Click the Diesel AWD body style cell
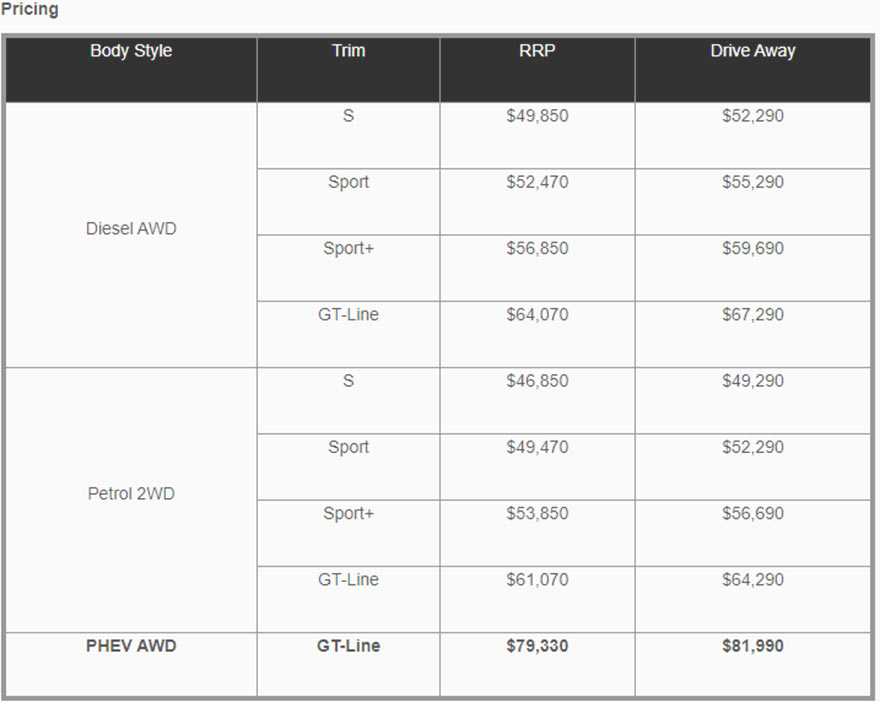Viewport: 880px width, 702px height. coord(131,229)
